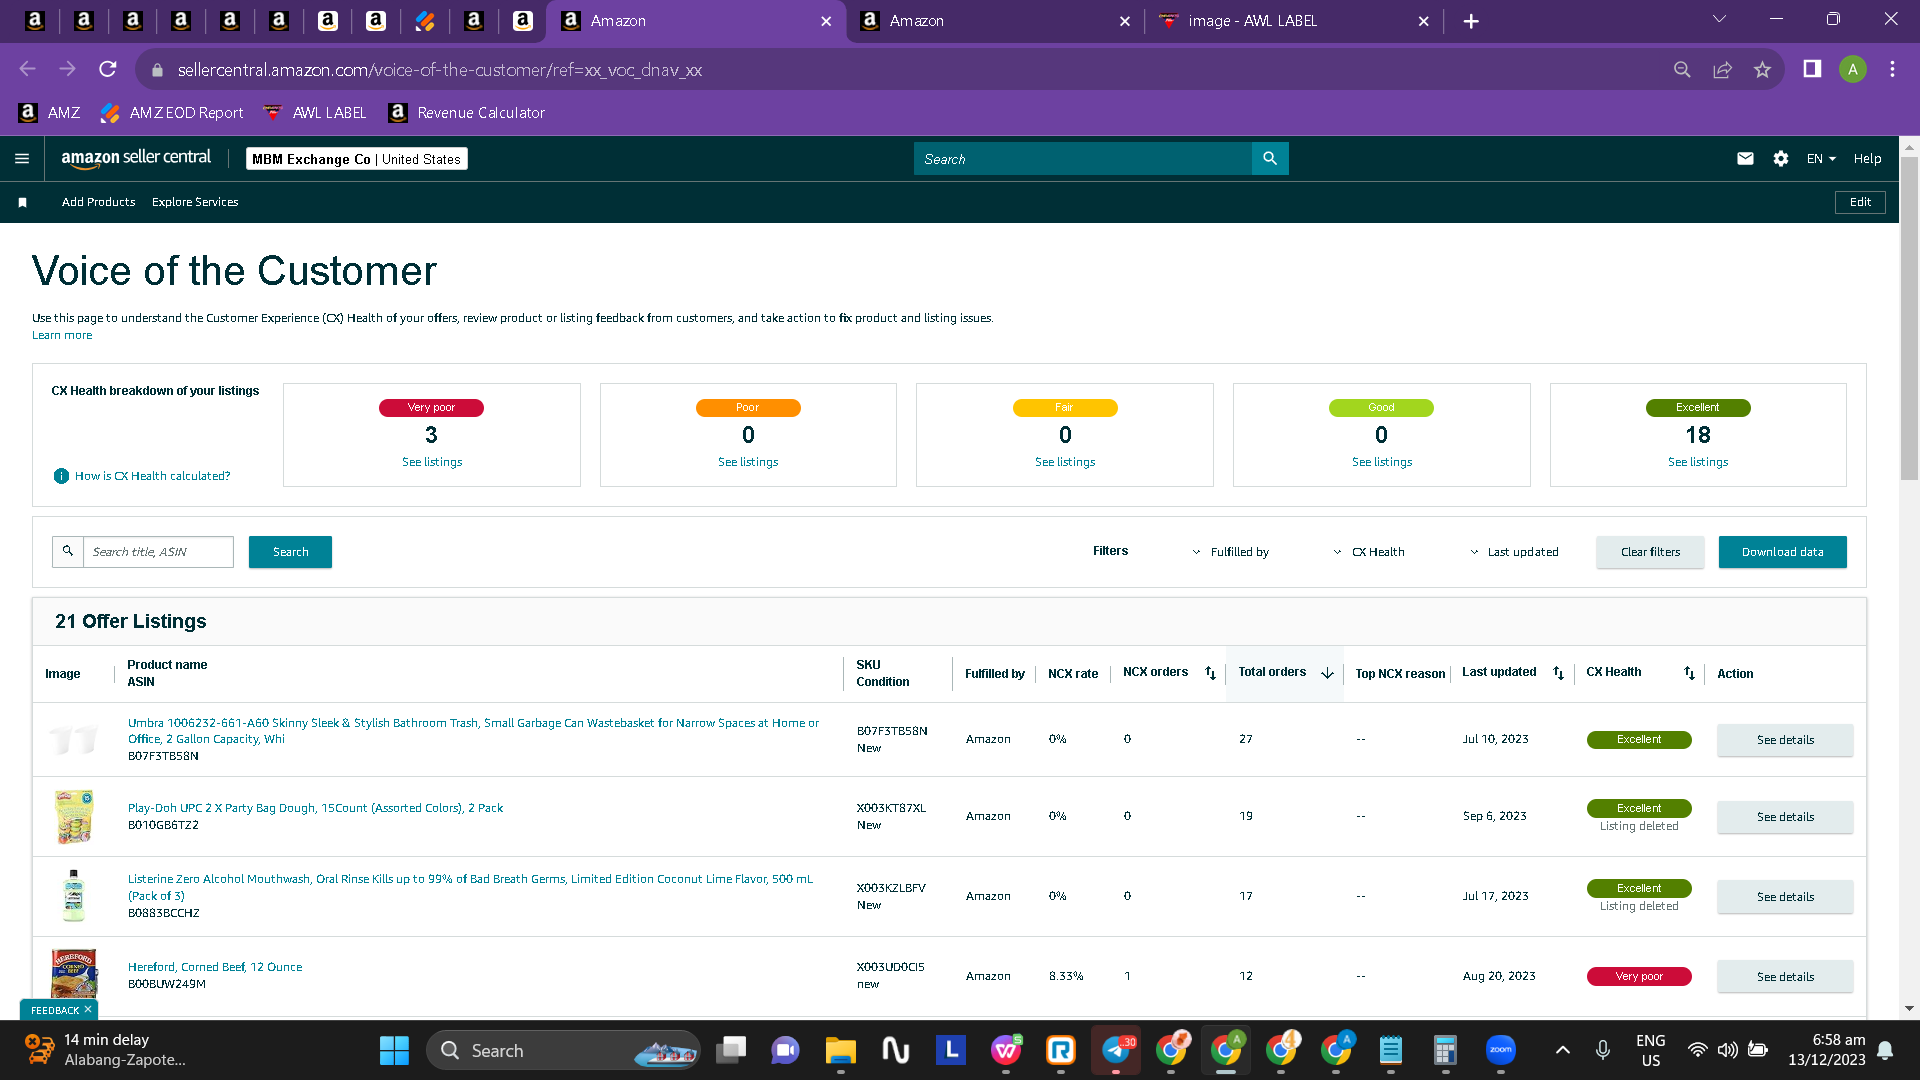Expand the CX Health filter dropdown
Screen dimensions: 1920x1080
tap(1368, 552)
